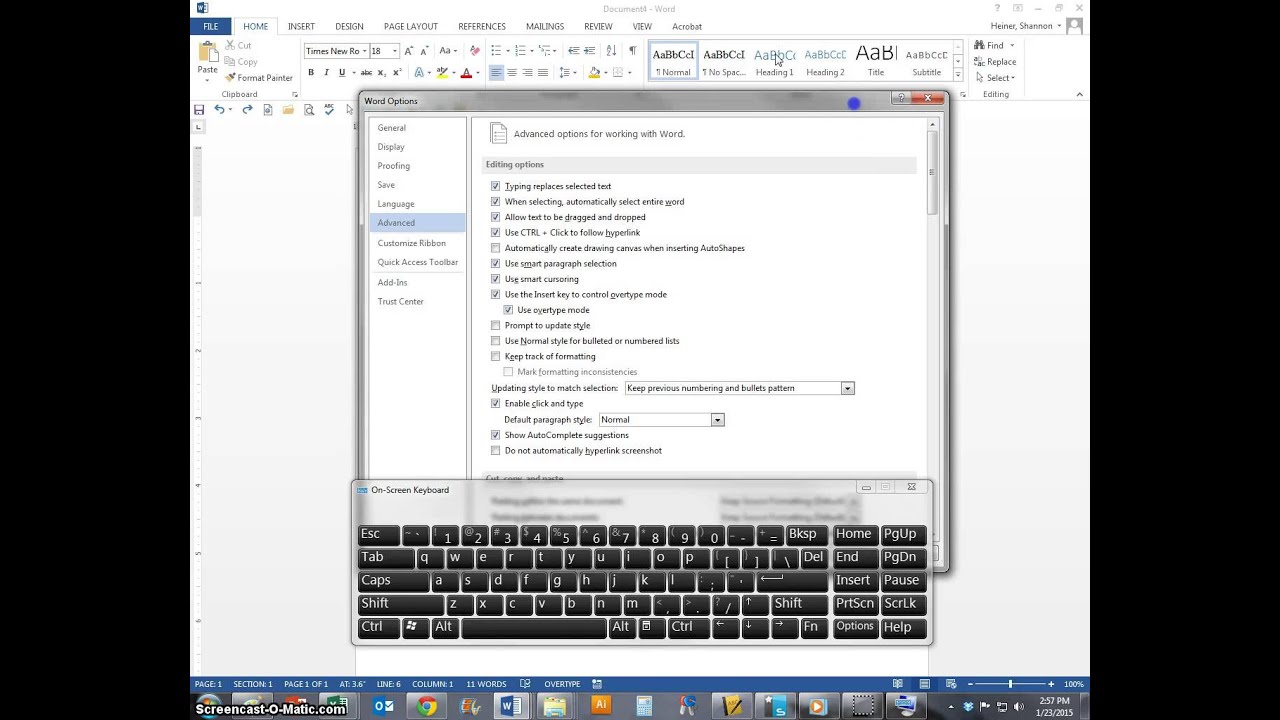Open Outlook from the taskbar
1280x720 pixels.
pyautogui.click(x=383, y=706)
